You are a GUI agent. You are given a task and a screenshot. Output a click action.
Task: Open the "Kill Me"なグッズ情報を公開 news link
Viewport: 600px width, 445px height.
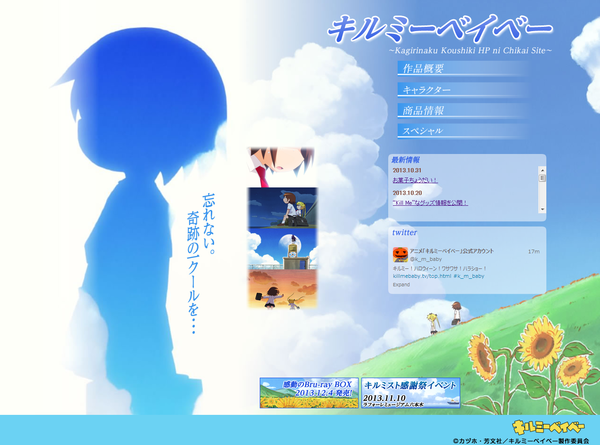click(430, 203)
